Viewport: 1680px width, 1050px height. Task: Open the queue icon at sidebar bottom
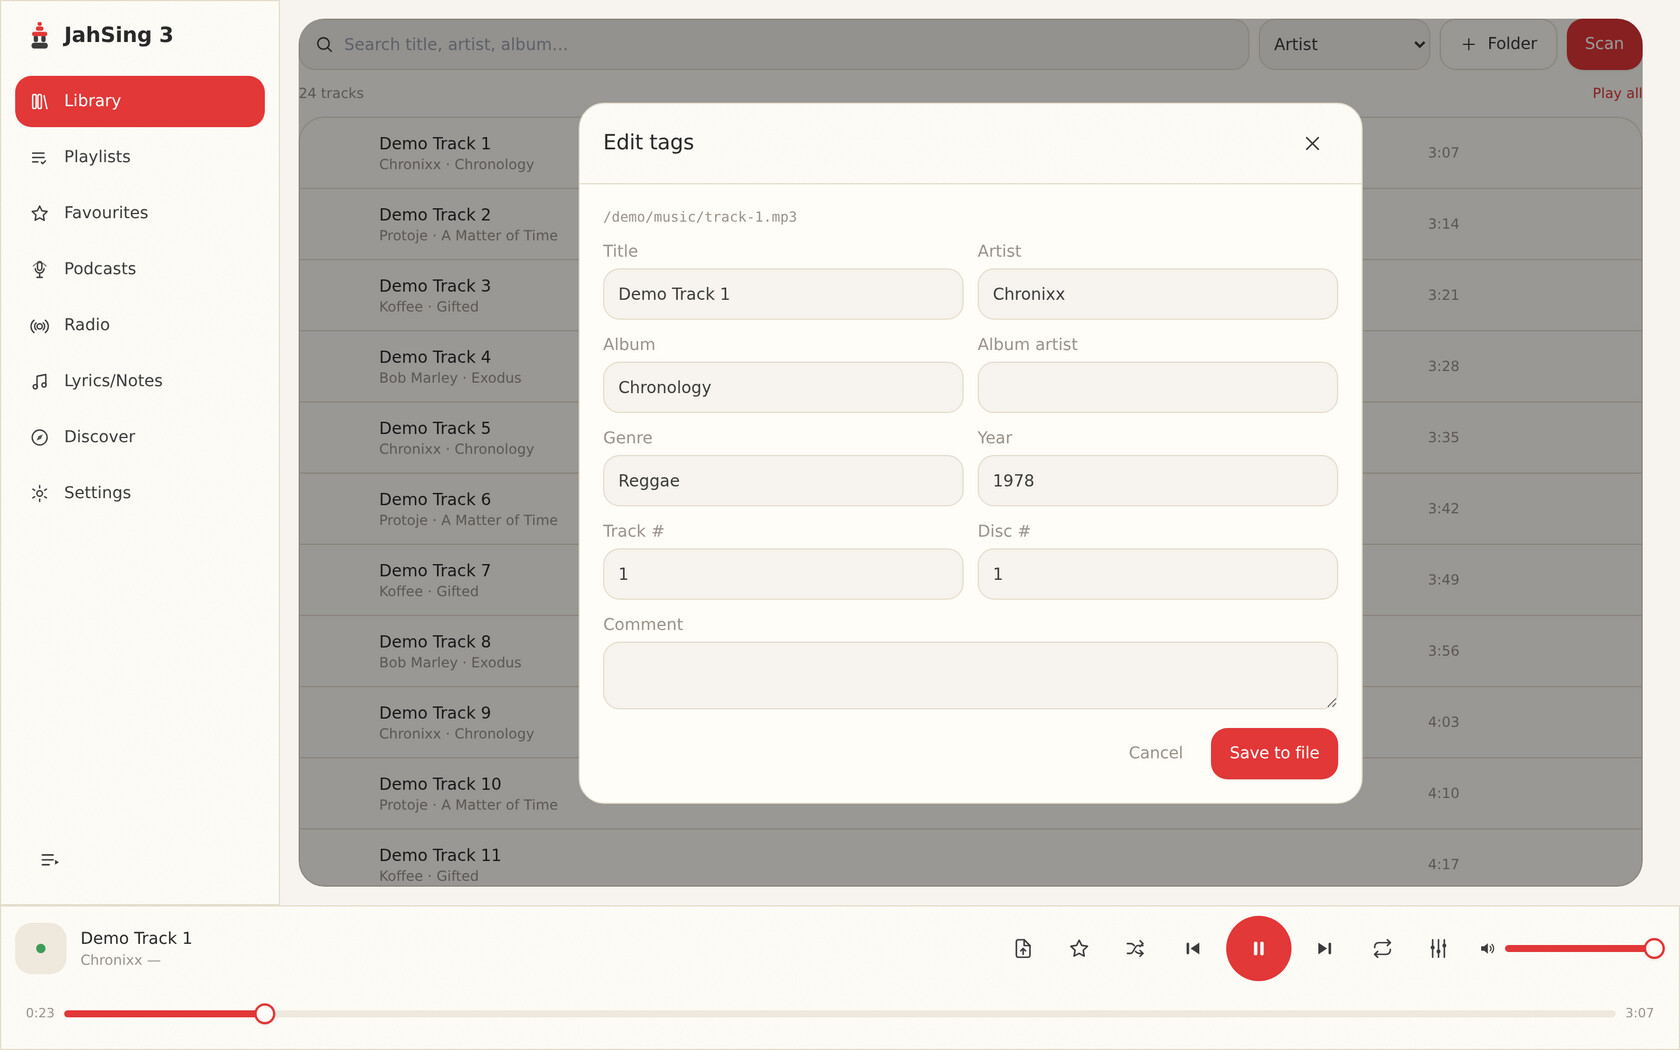click(49, 860)
